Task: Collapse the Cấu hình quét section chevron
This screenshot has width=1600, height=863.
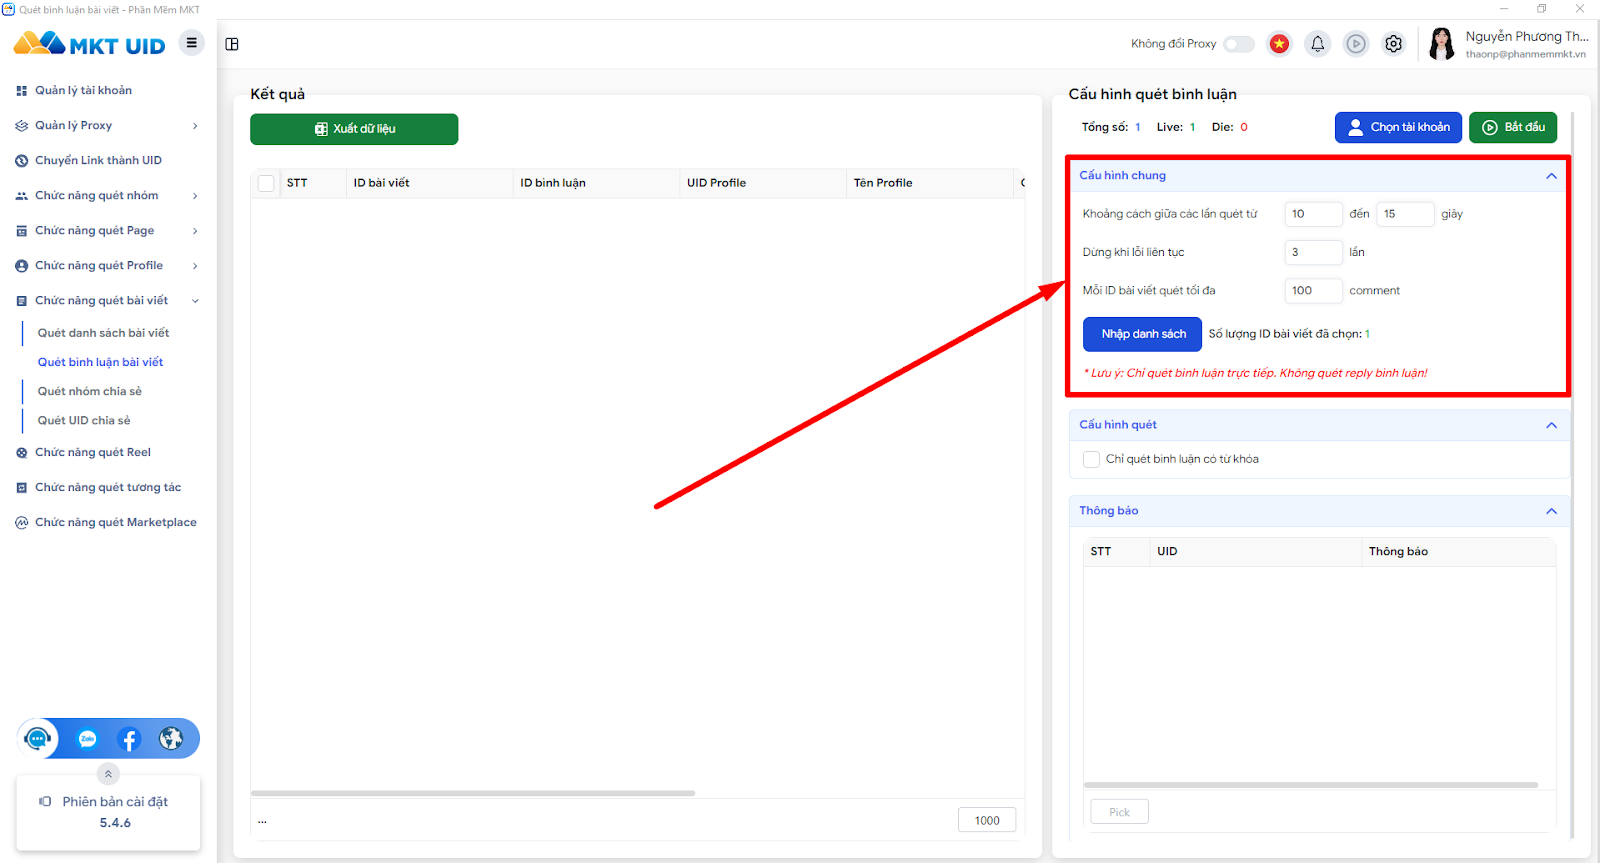Action: pos(1551,425)
